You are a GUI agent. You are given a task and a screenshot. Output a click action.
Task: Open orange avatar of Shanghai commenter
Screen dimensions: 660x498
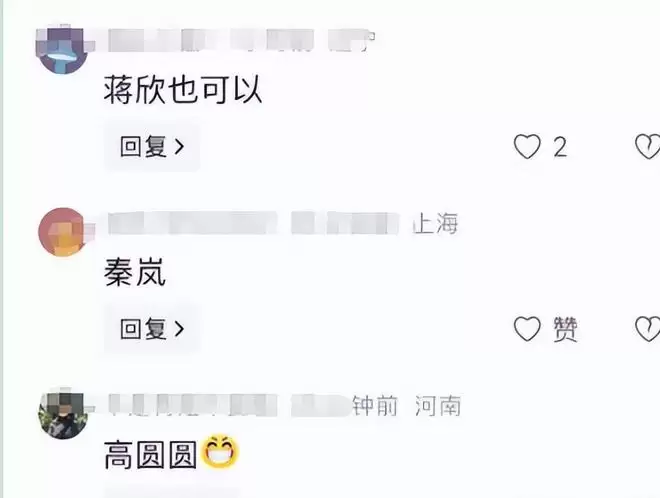click(63, 232)
